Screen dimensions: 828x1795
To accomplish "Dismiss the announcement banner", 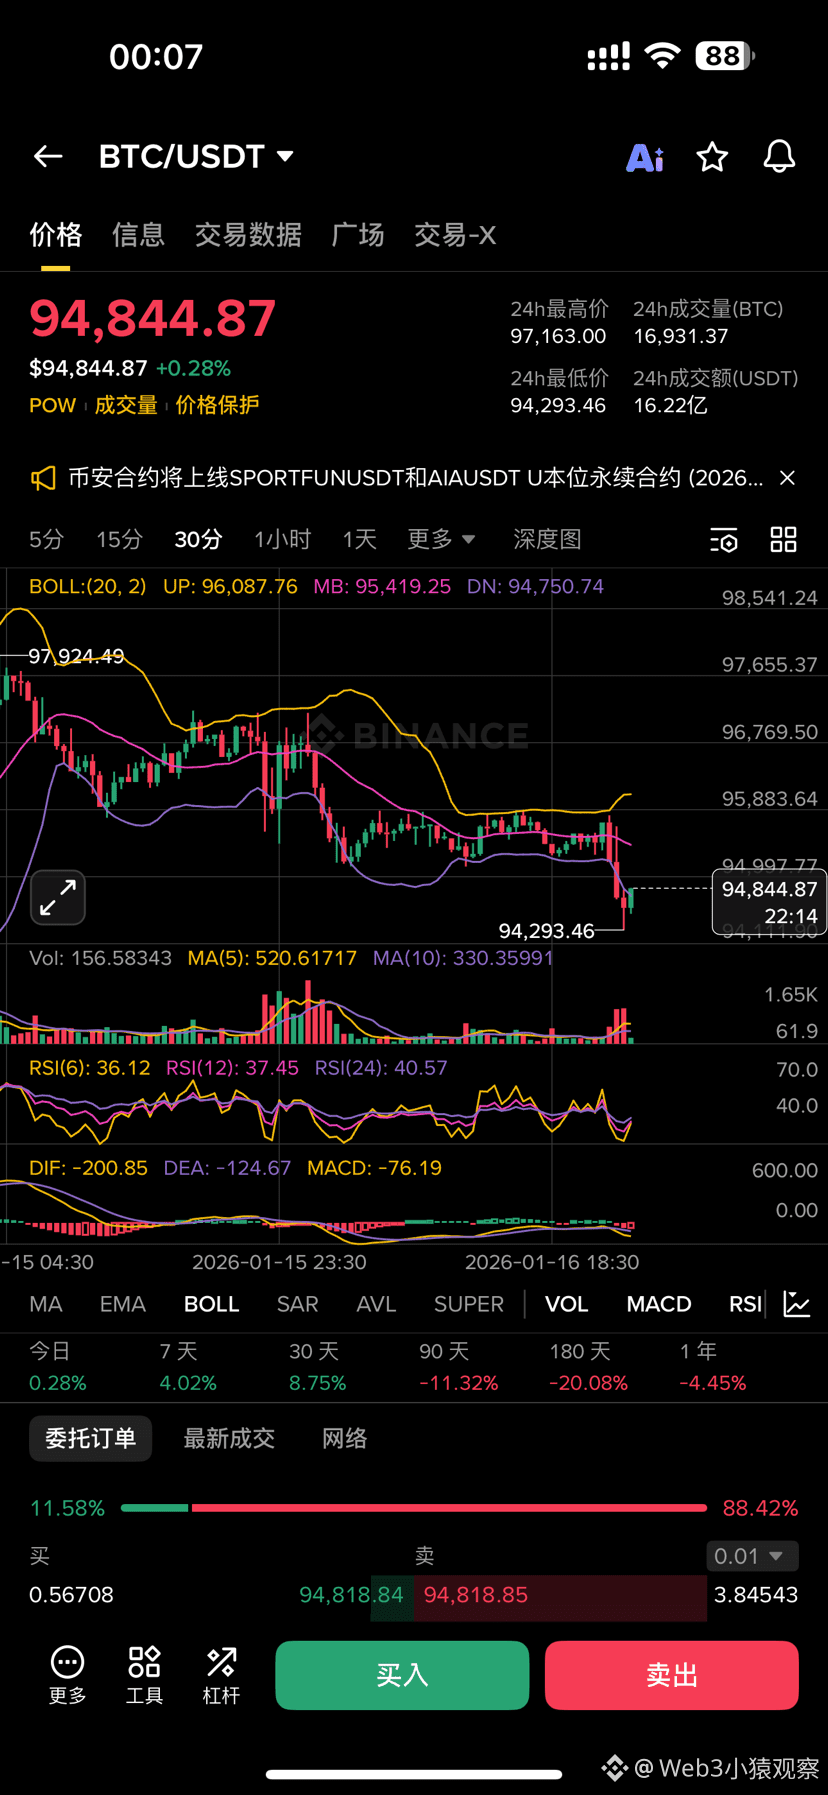I will click(788, 478).
